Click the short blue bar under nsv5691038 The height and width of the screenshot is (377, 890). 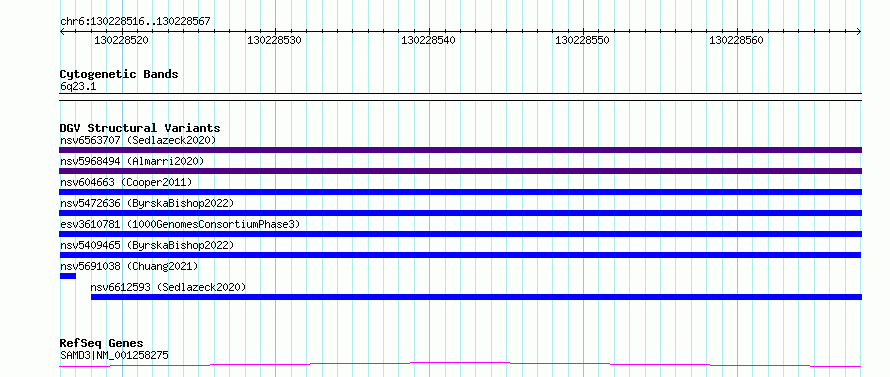68,276
